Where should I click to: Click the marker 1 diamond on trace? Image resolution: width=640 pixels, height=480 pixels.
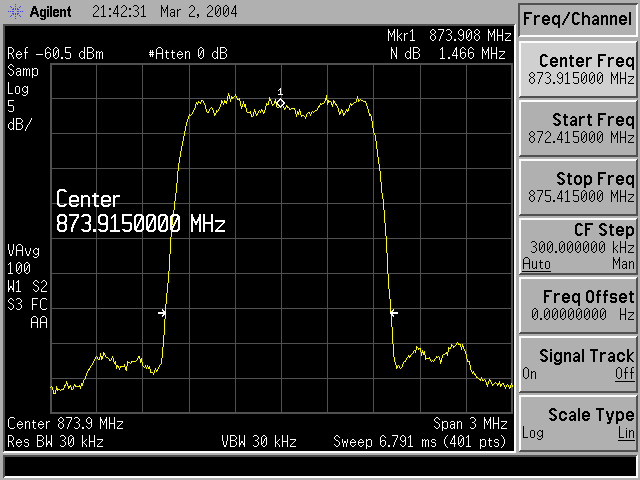280,103
